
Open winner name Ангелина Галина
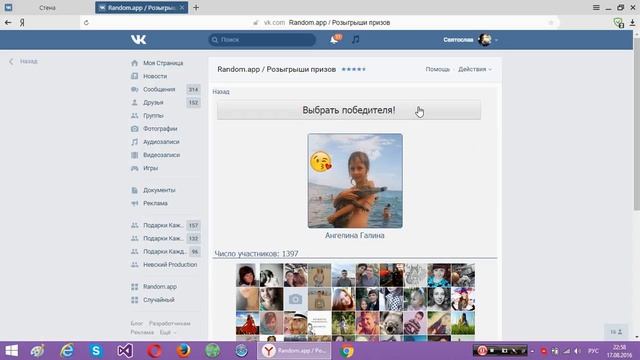tap(355, 236)
